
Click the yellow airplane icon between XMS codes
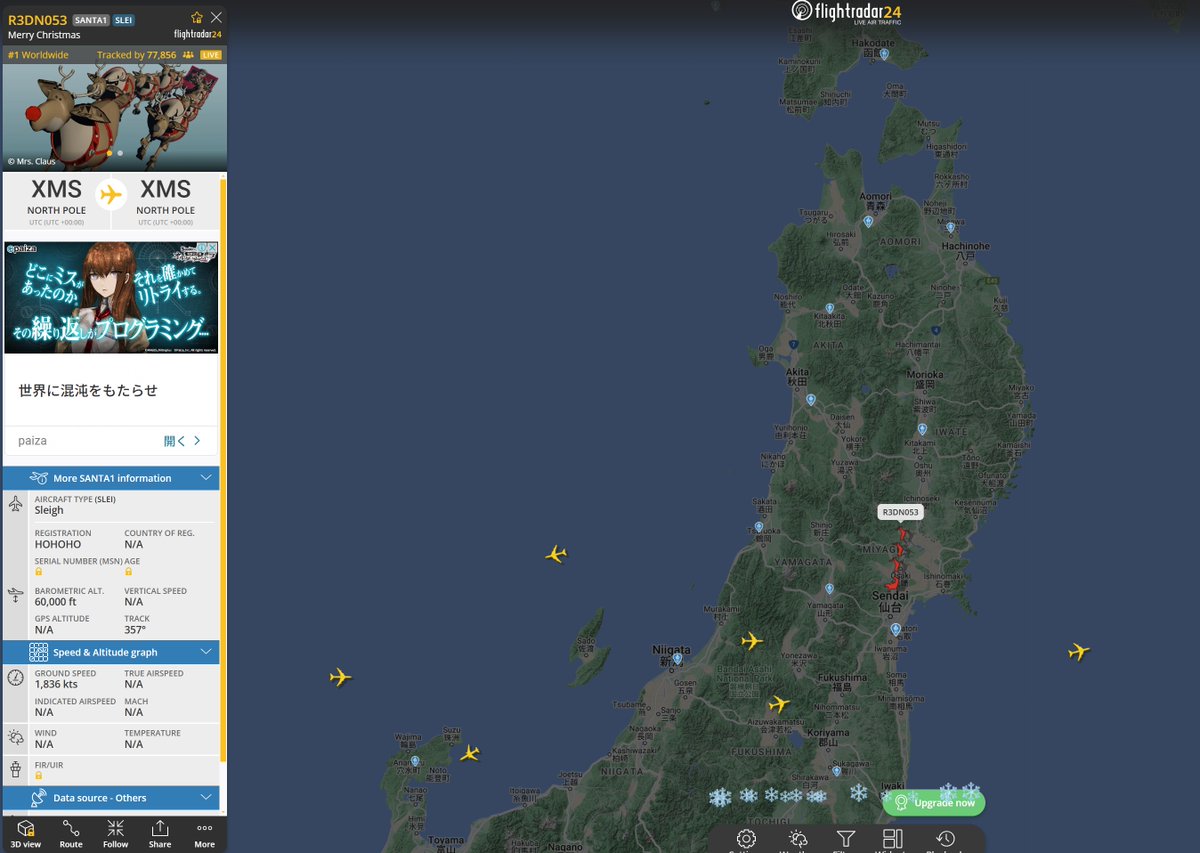pos(111,194)
